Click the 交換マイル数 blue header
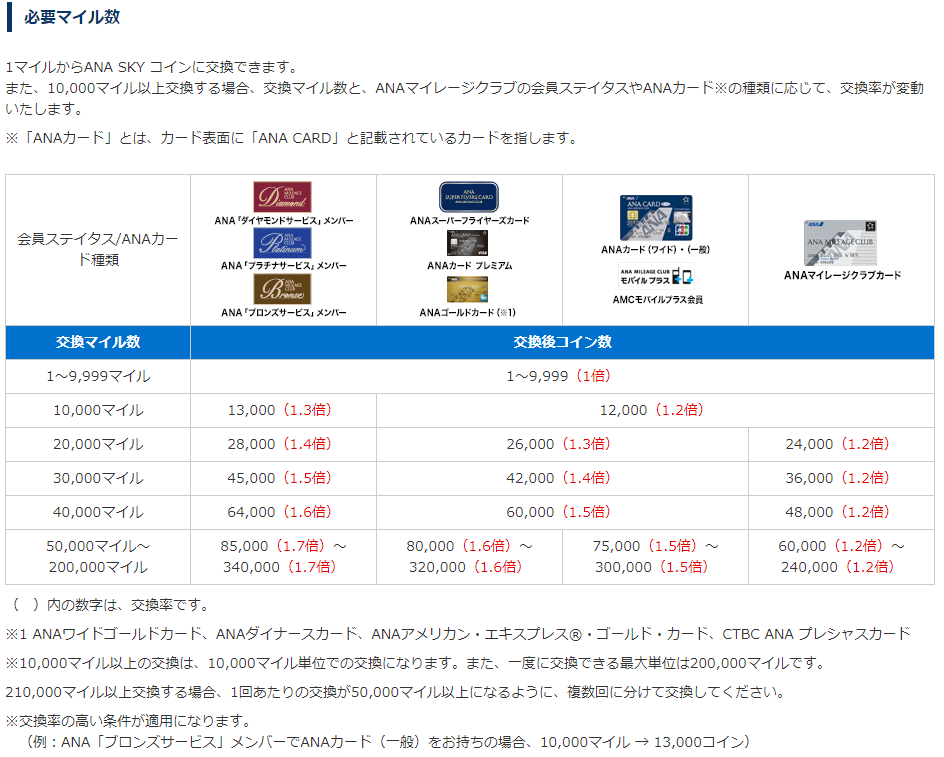The image size is (944, 757). [x=98, y=342]
